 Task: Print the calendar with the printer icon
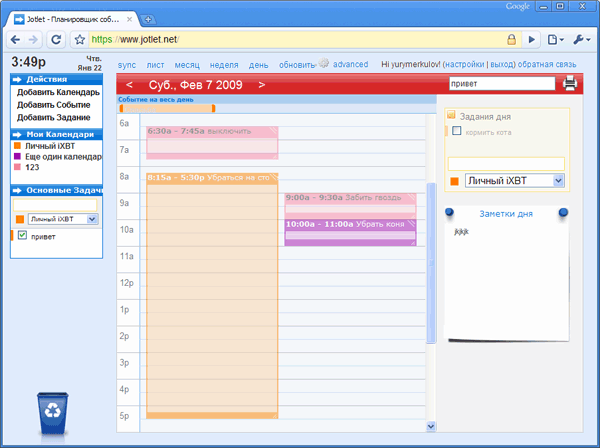570,83
